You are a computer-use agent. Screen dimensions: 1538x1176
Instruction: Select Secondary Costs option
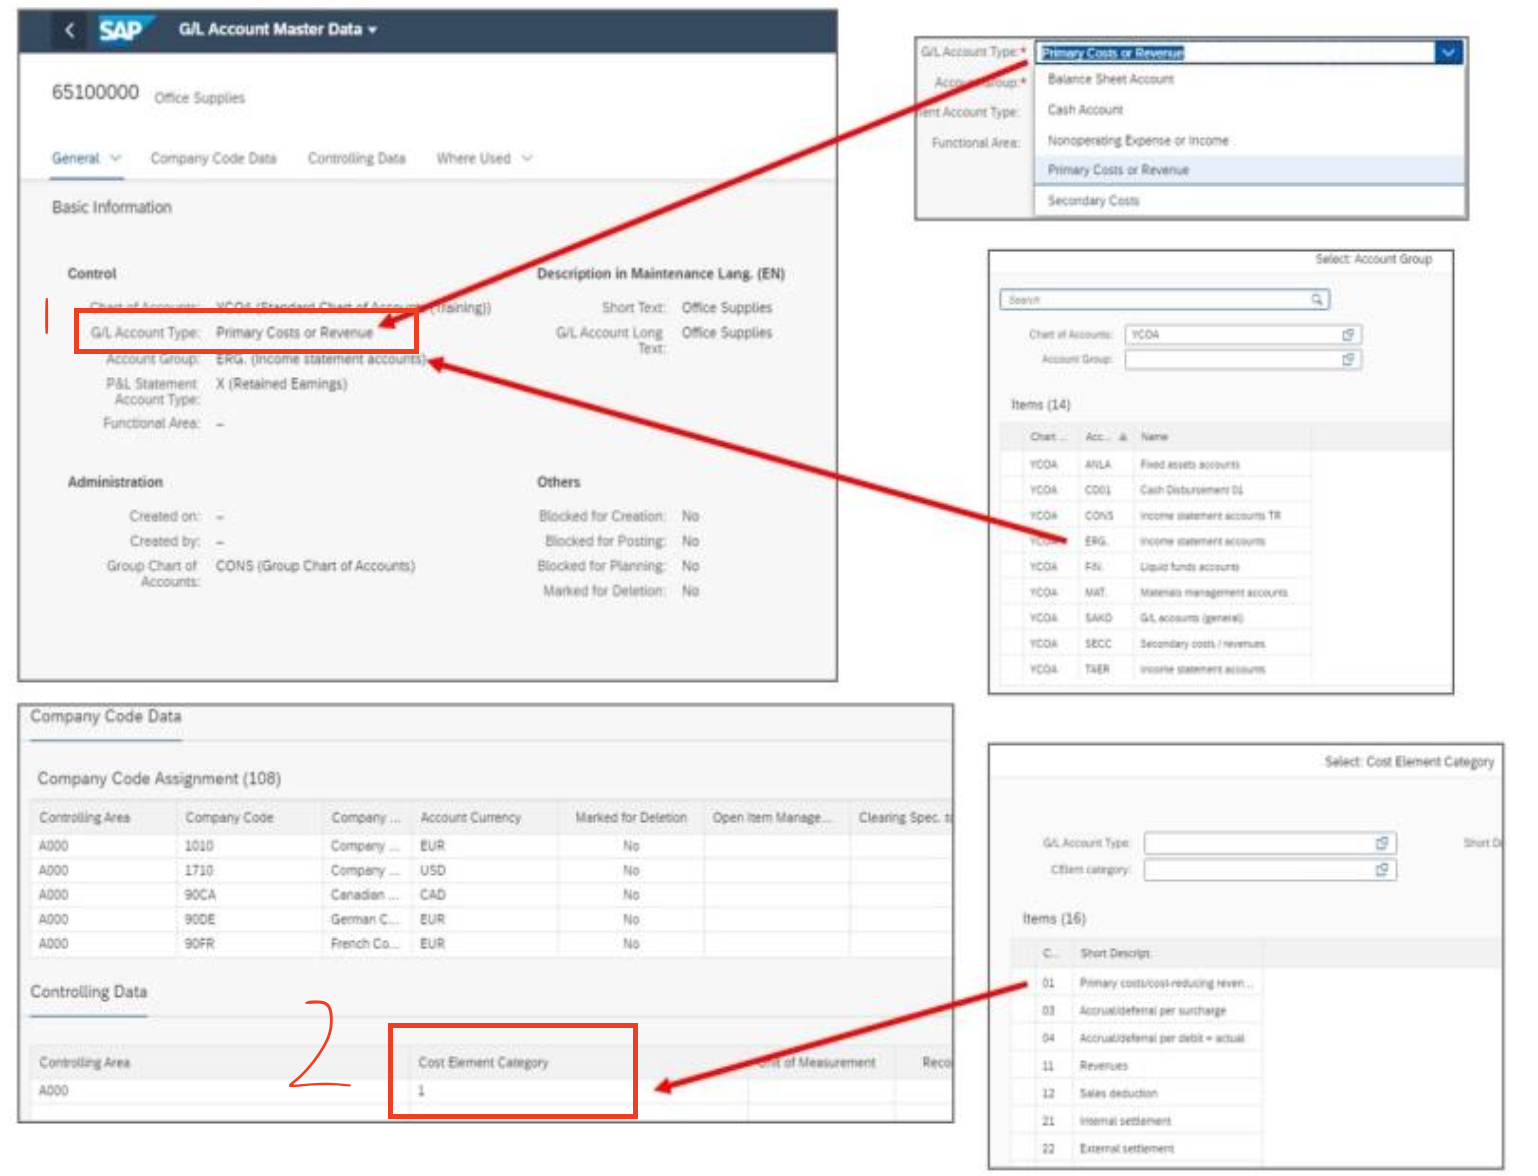1250,201
